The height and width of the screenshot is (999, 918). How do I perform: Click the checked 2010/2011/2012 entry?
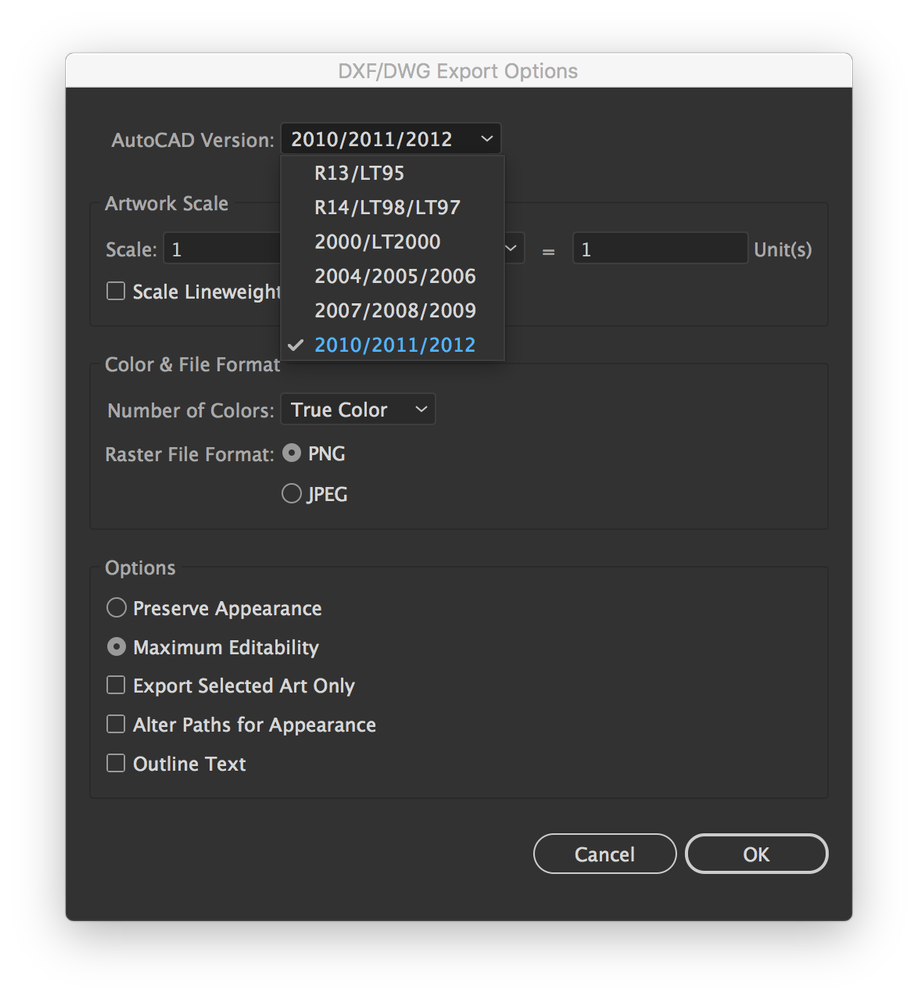click(394, 344)
